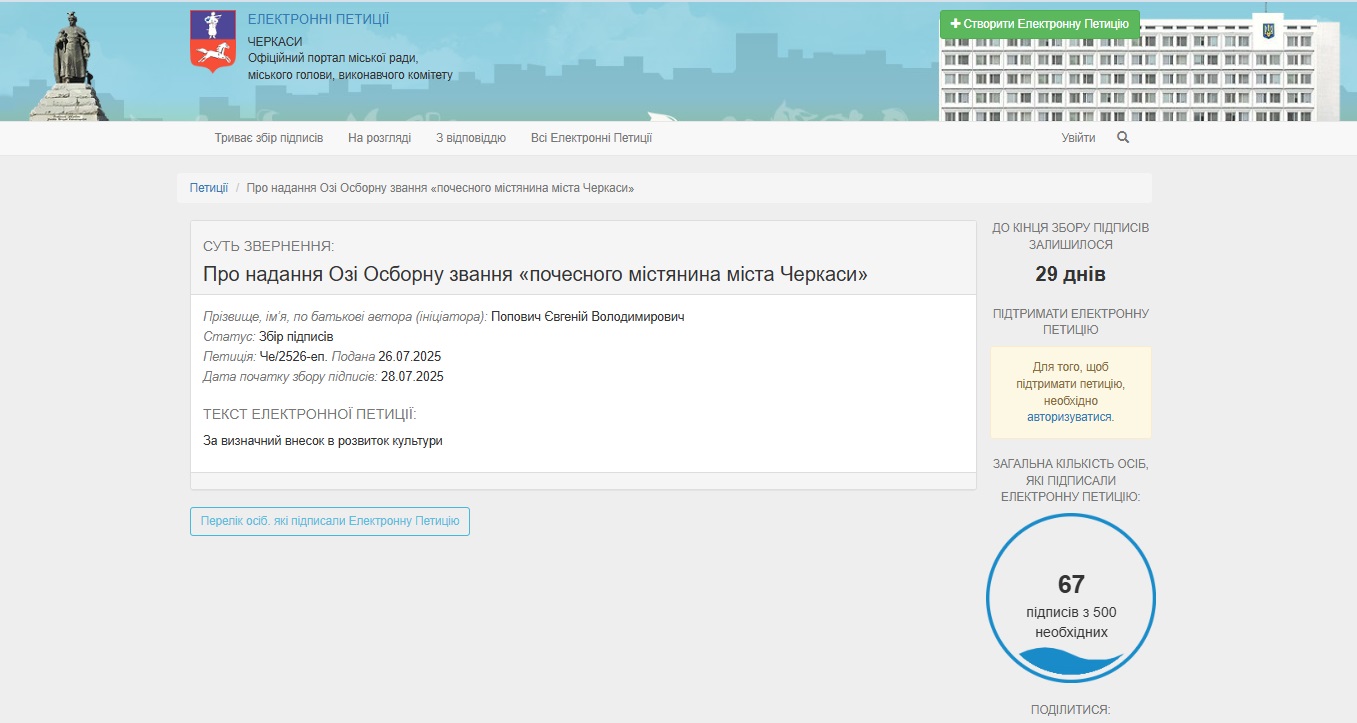Viewport: 1357px width, 723px height.
Task: Click the Cherkasy coat of arms logo
Action: pyautogui.click(x=213, y=41)
